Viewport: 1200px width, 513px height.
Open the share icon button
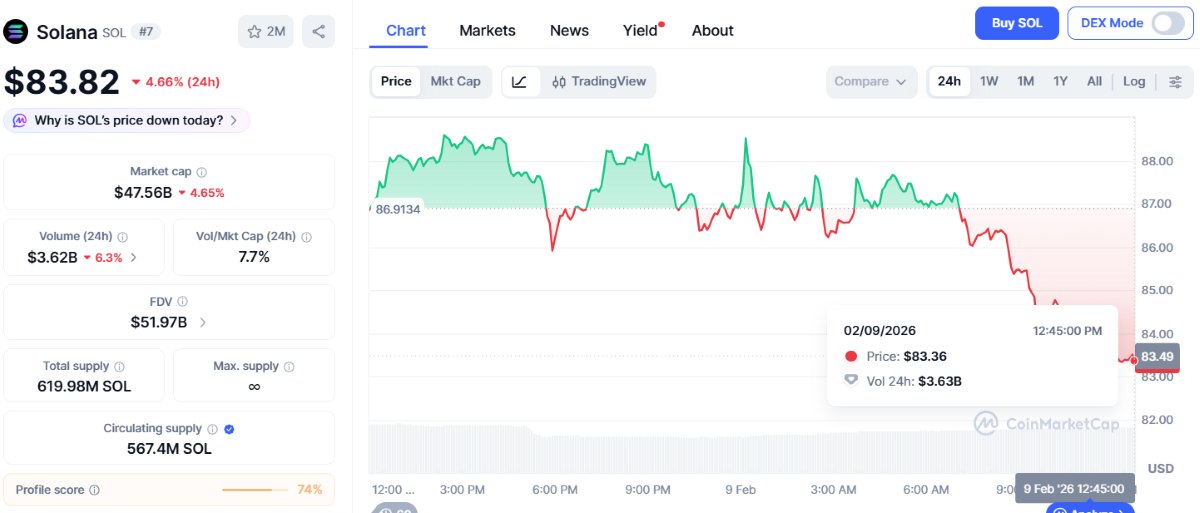pyautogui.click(x=318, y=32)
